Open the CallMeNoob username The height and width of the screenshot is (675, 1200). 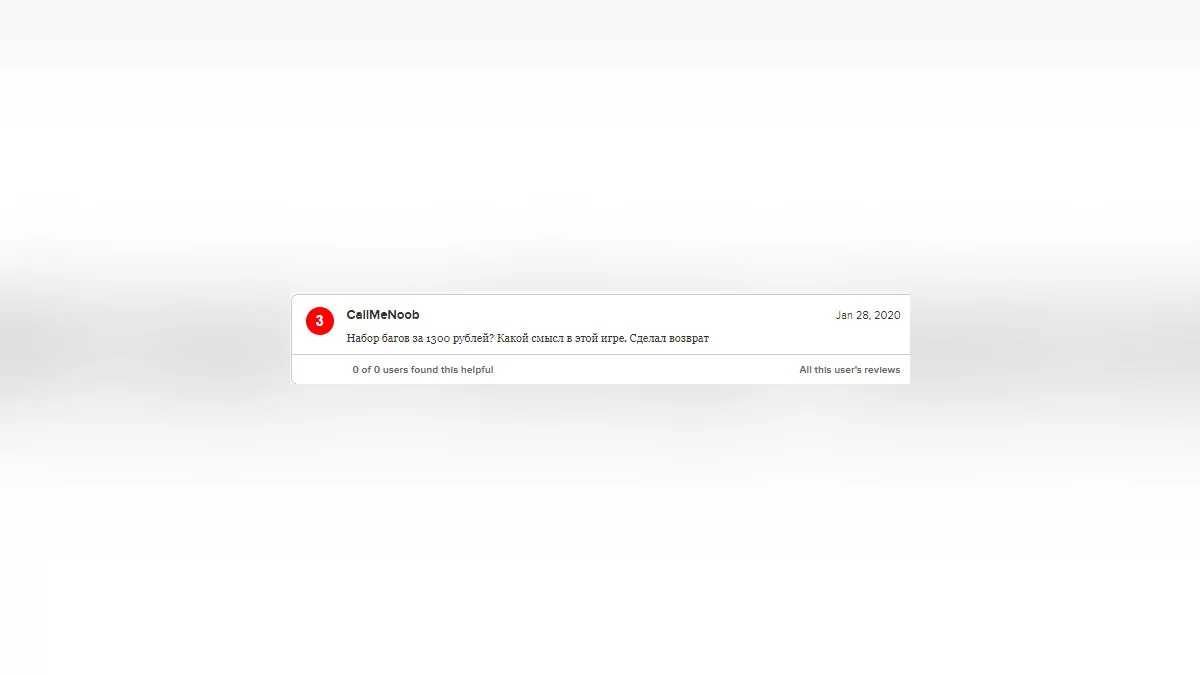coord(383,315)
